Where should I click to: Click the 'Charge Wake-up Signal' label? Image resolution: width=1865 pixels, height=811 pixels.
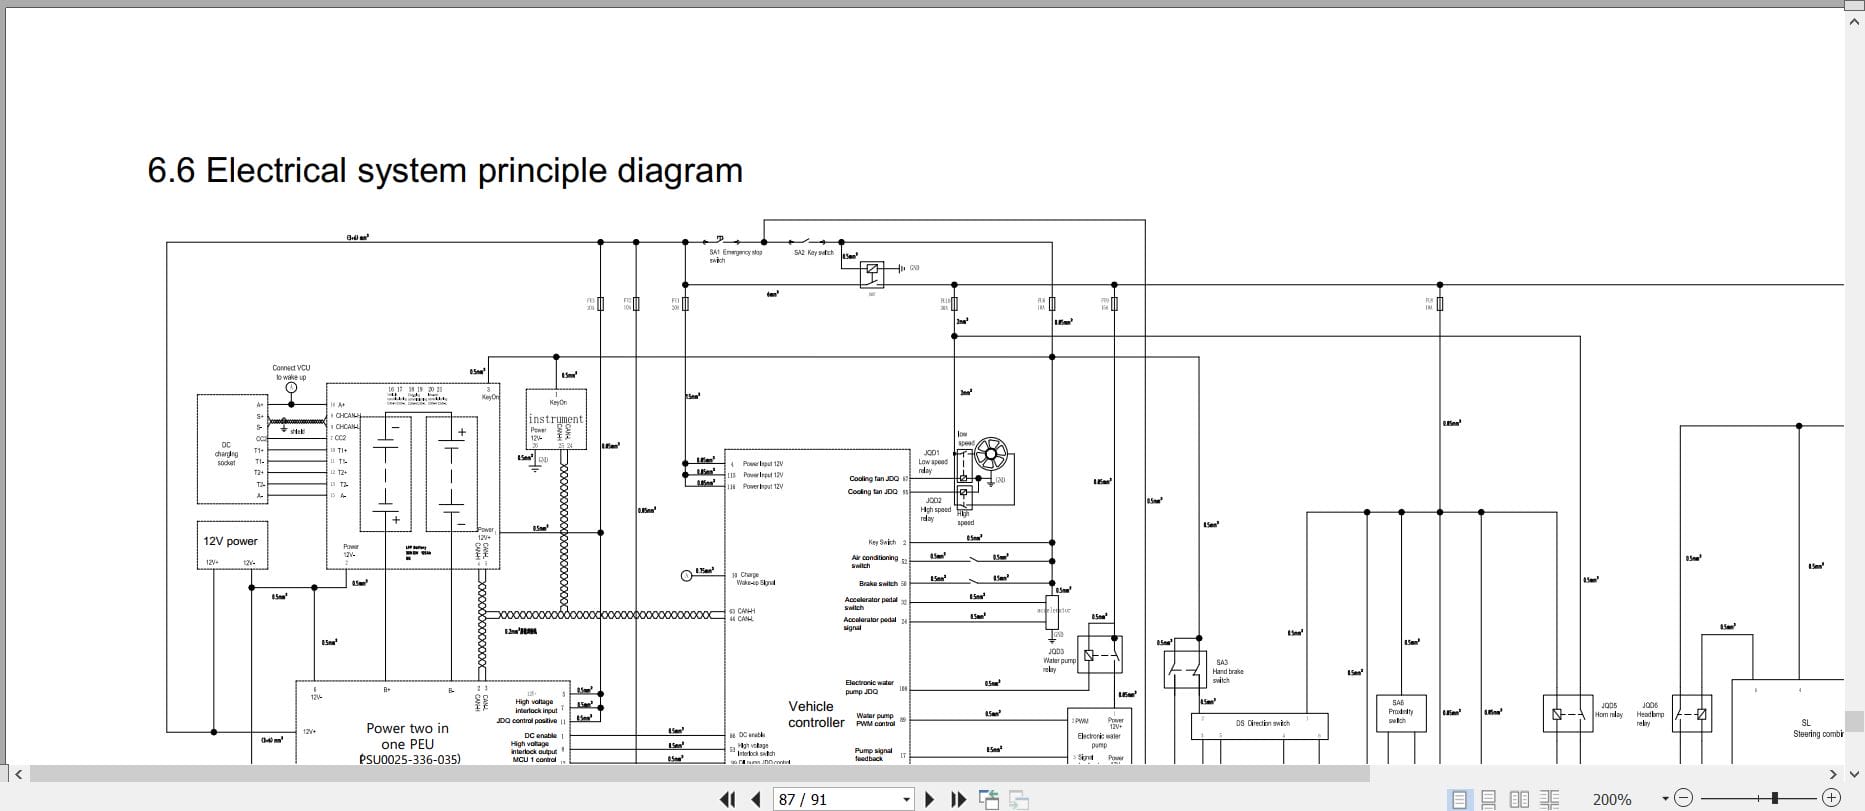tap(755, 578)
